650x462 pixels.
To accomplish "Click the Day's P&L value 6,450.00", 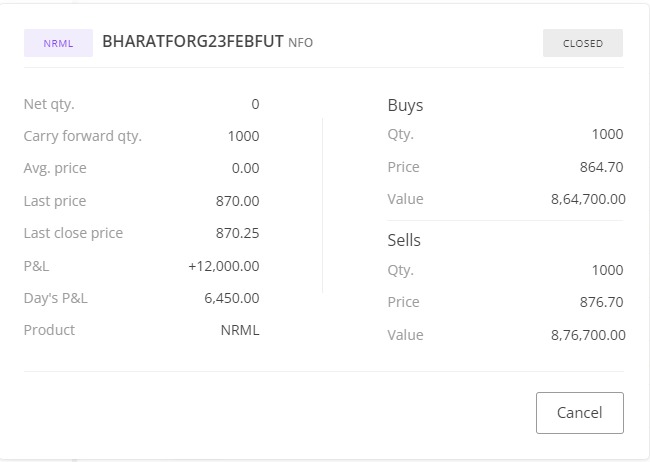I will (x=231, y=298).
